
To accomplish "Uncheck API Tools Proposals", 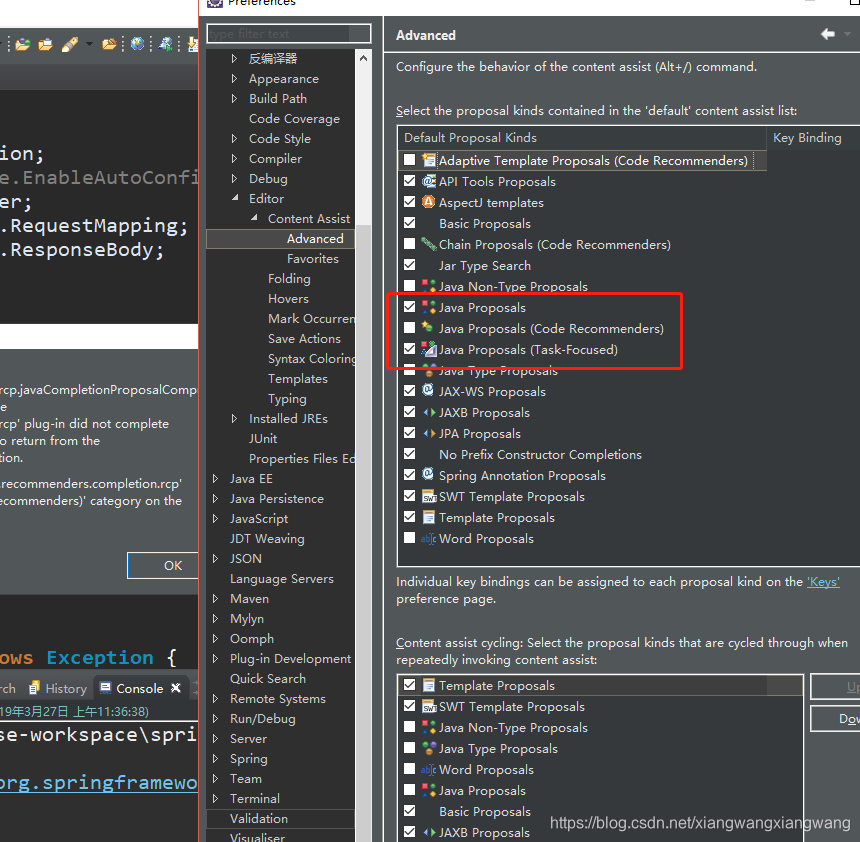I will (410, 181).
